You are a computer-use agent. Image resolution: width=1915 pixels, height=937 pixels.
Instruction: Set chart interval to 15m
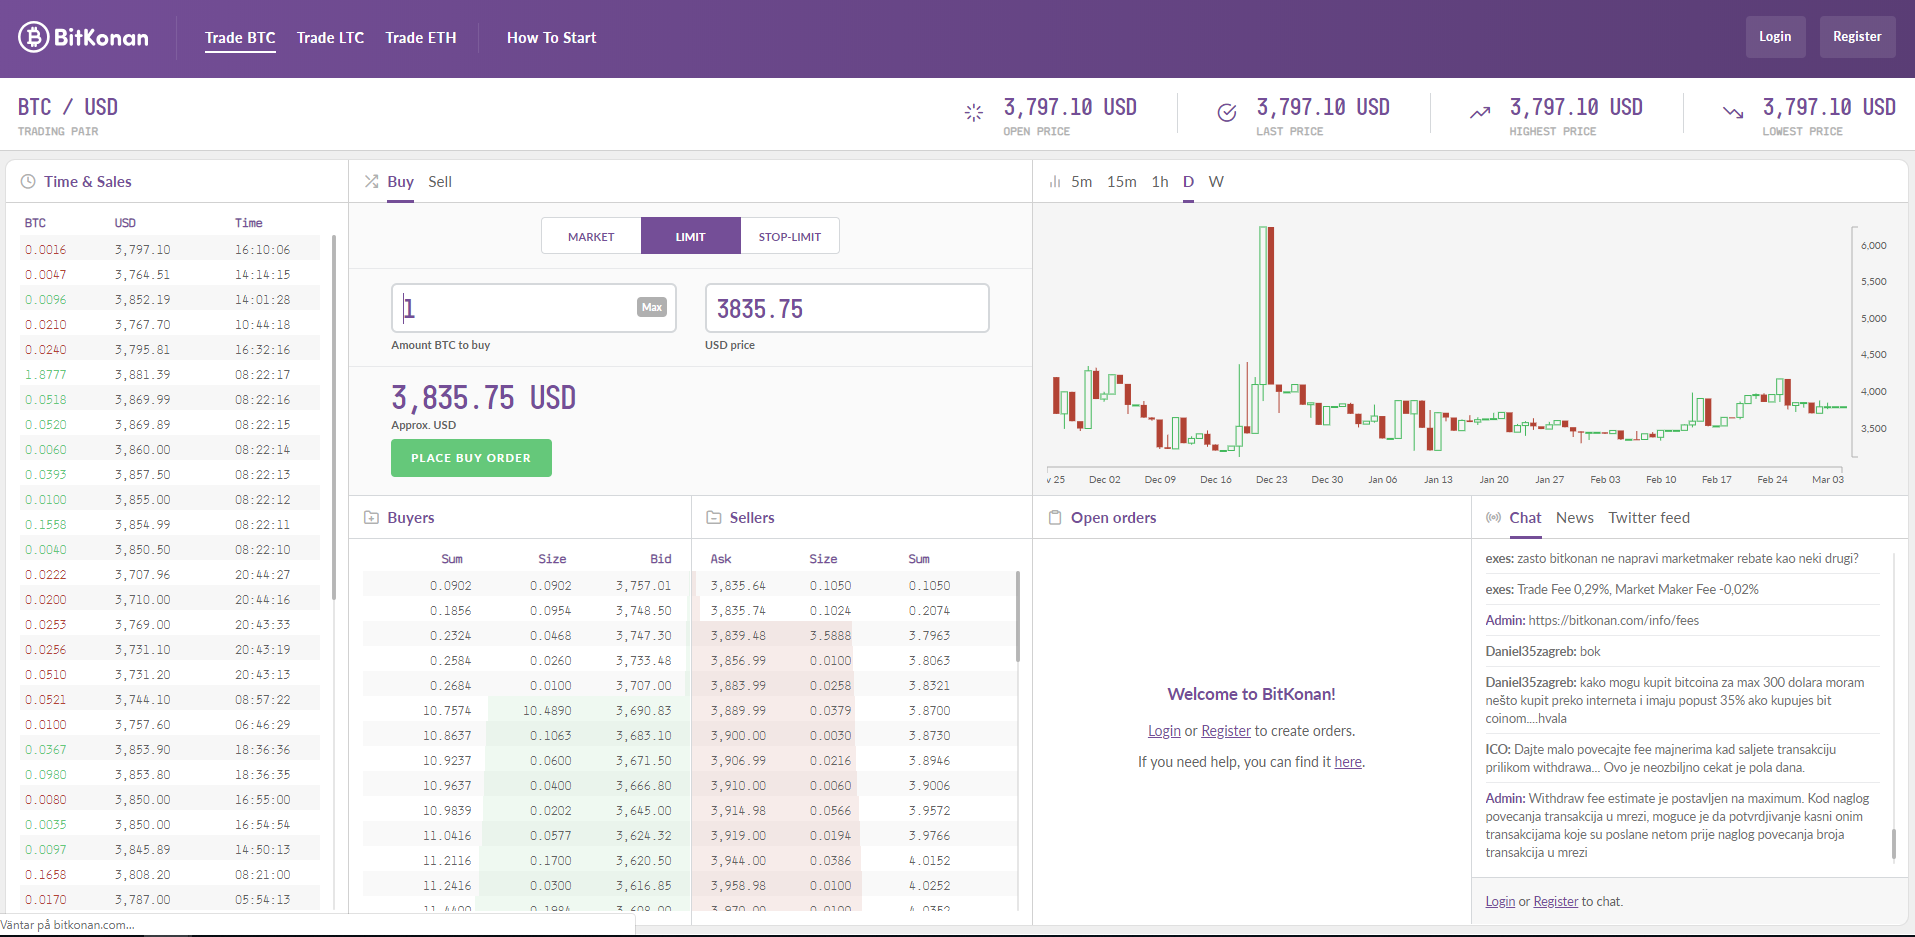1121,182
